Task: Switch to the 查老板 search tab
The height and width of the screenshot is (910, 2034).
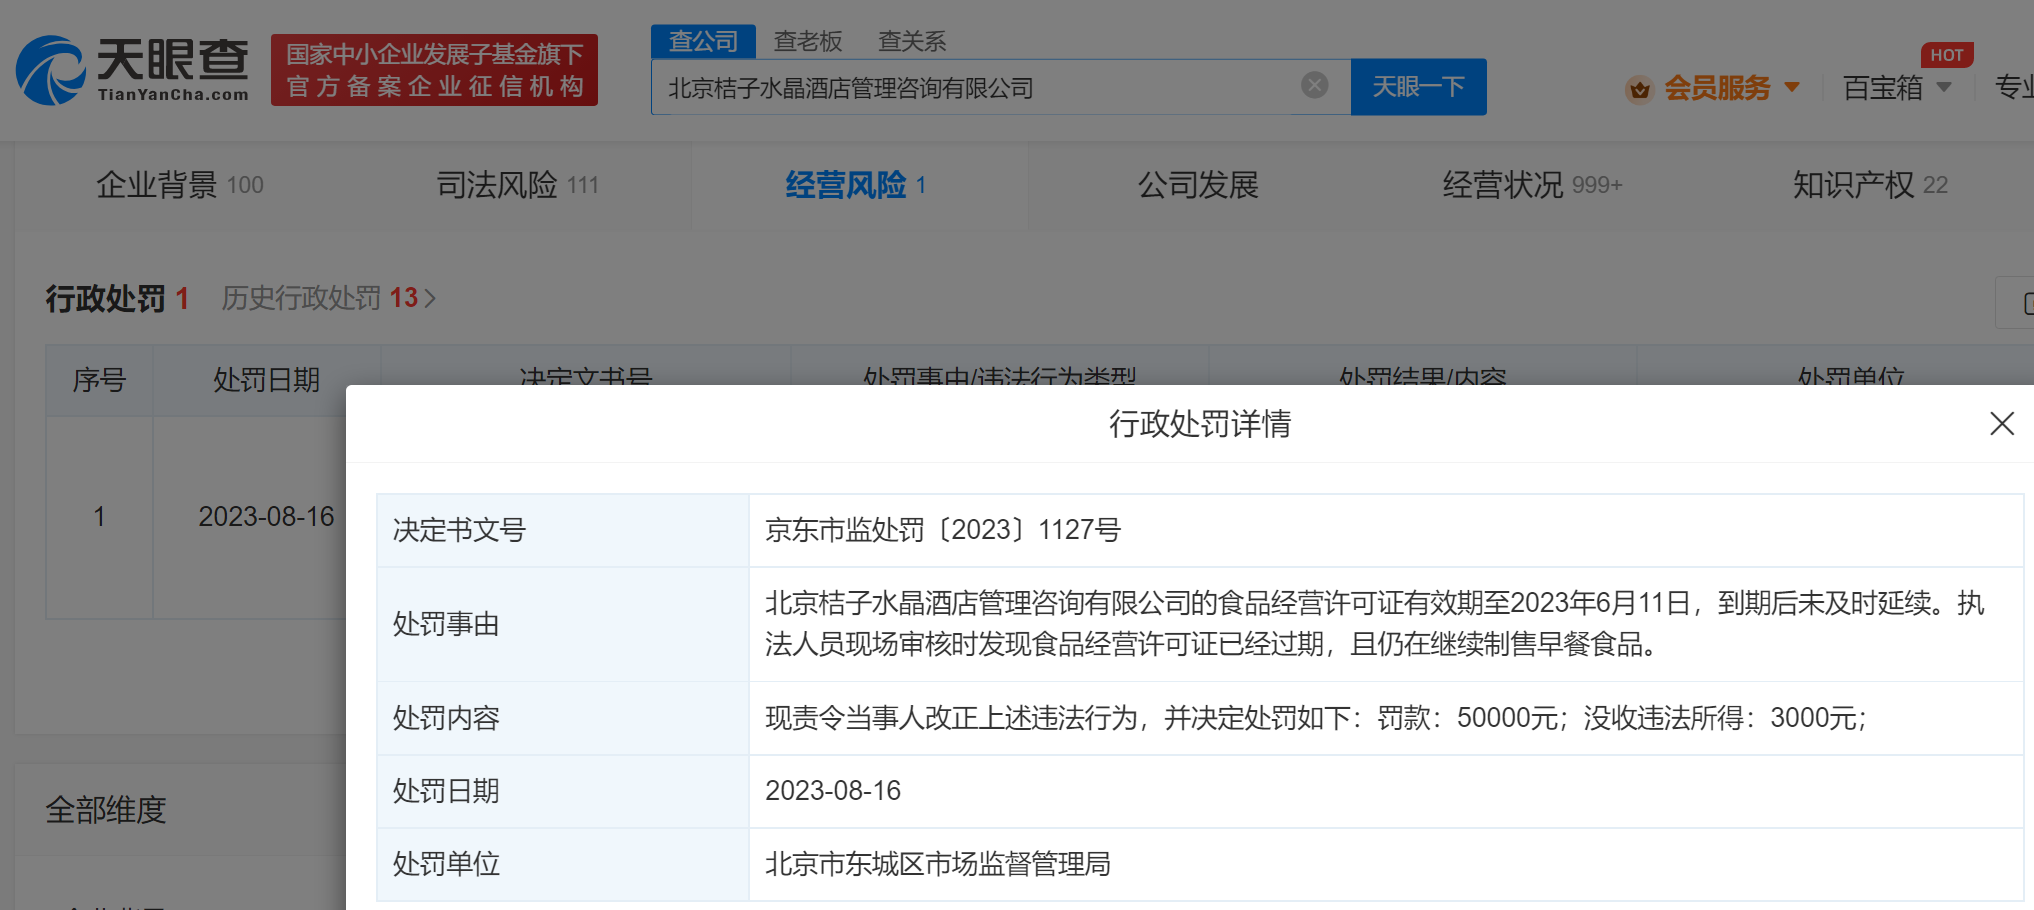Action: click(807, 41)
